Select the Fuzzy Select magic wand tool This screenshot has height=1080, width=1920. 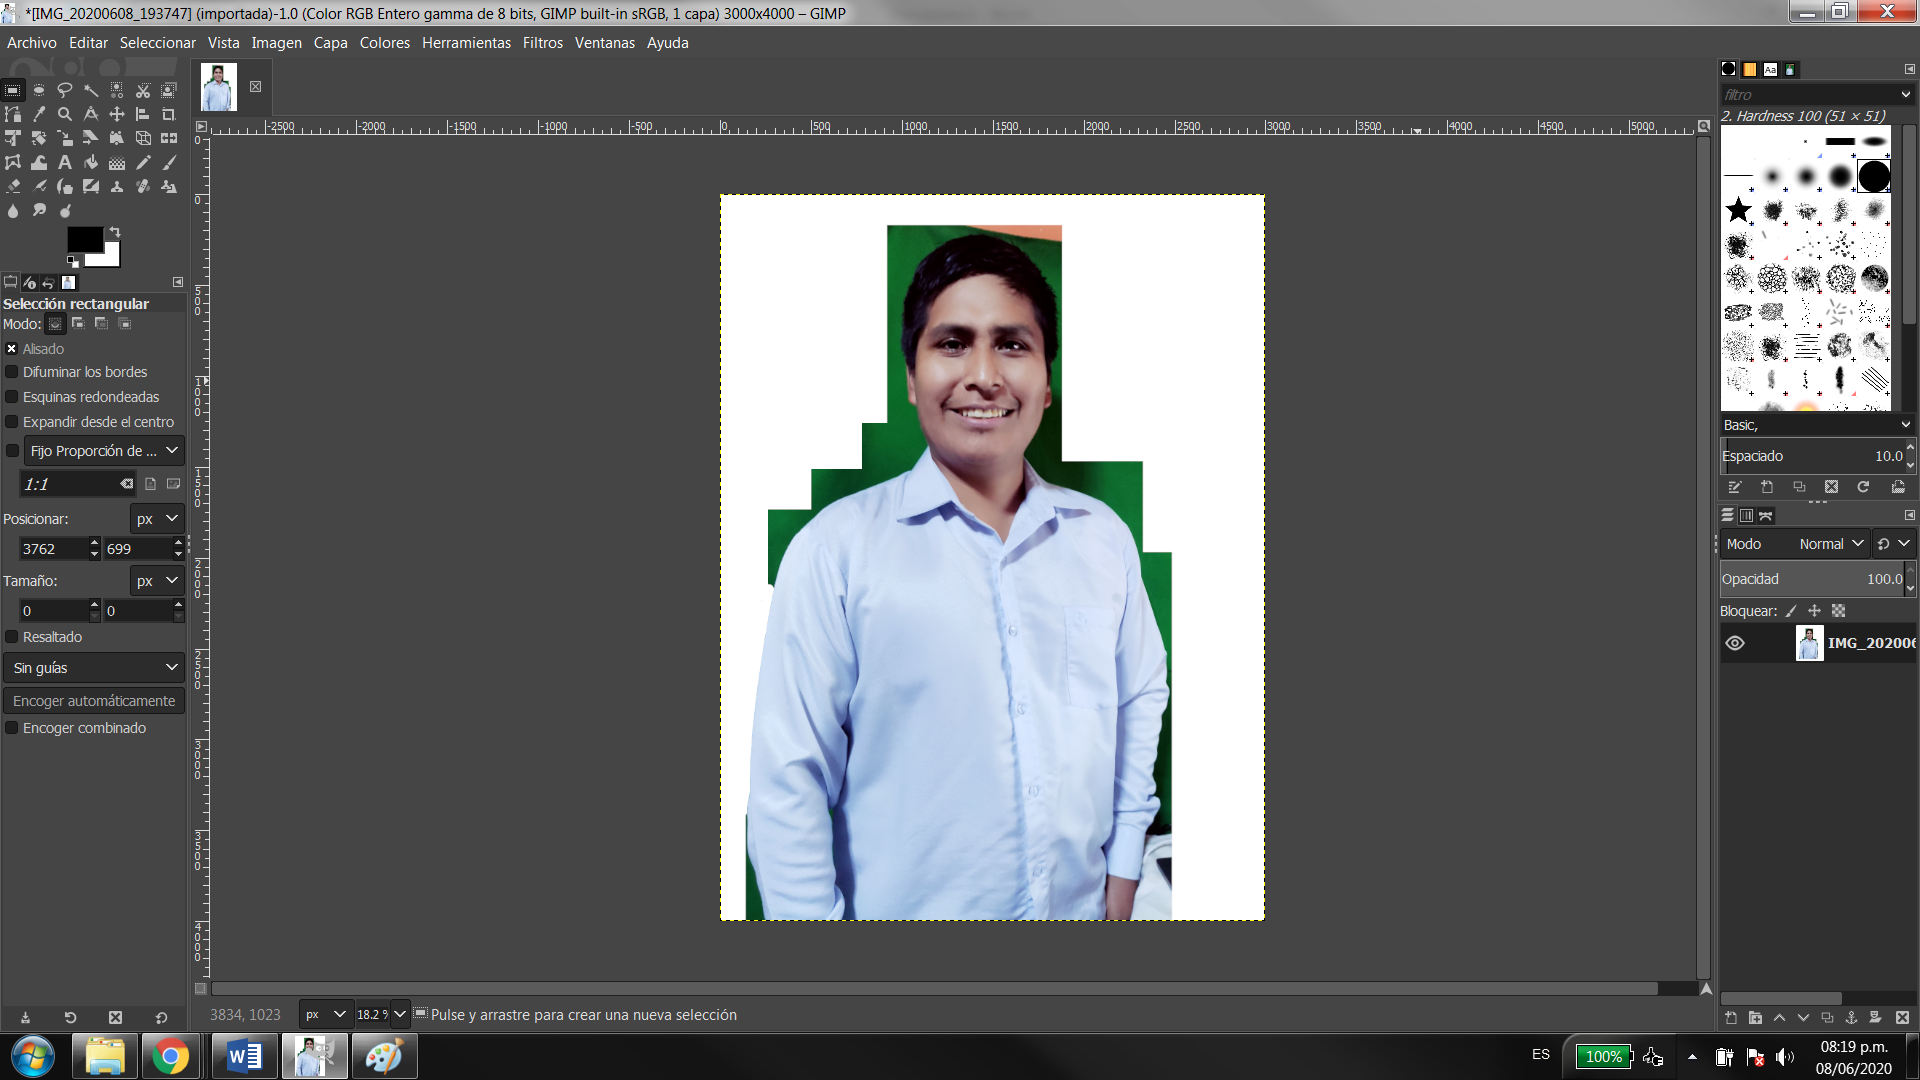pos(91,90)
